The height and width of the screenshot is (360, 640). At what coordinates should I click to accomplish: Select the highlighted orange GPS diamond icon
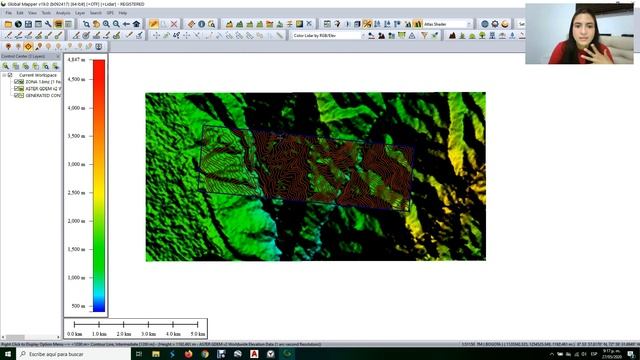coord(28,47)
